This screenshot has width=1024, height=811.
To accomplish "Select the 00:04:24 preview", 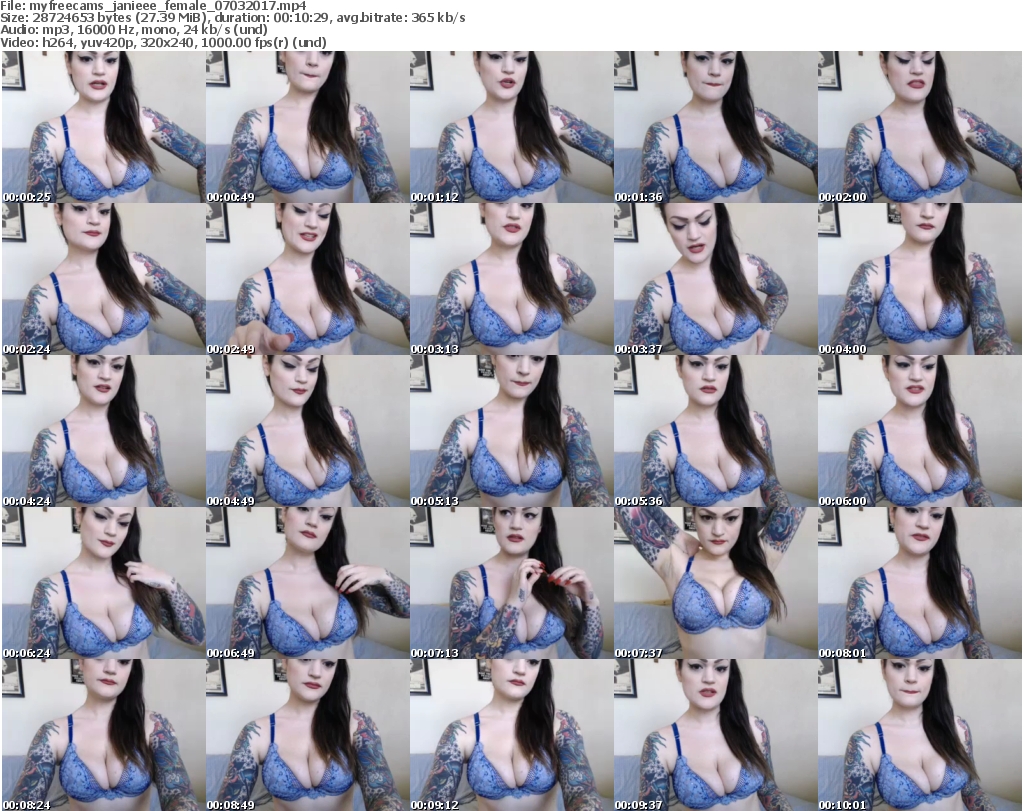I will [x=103, y=431].
